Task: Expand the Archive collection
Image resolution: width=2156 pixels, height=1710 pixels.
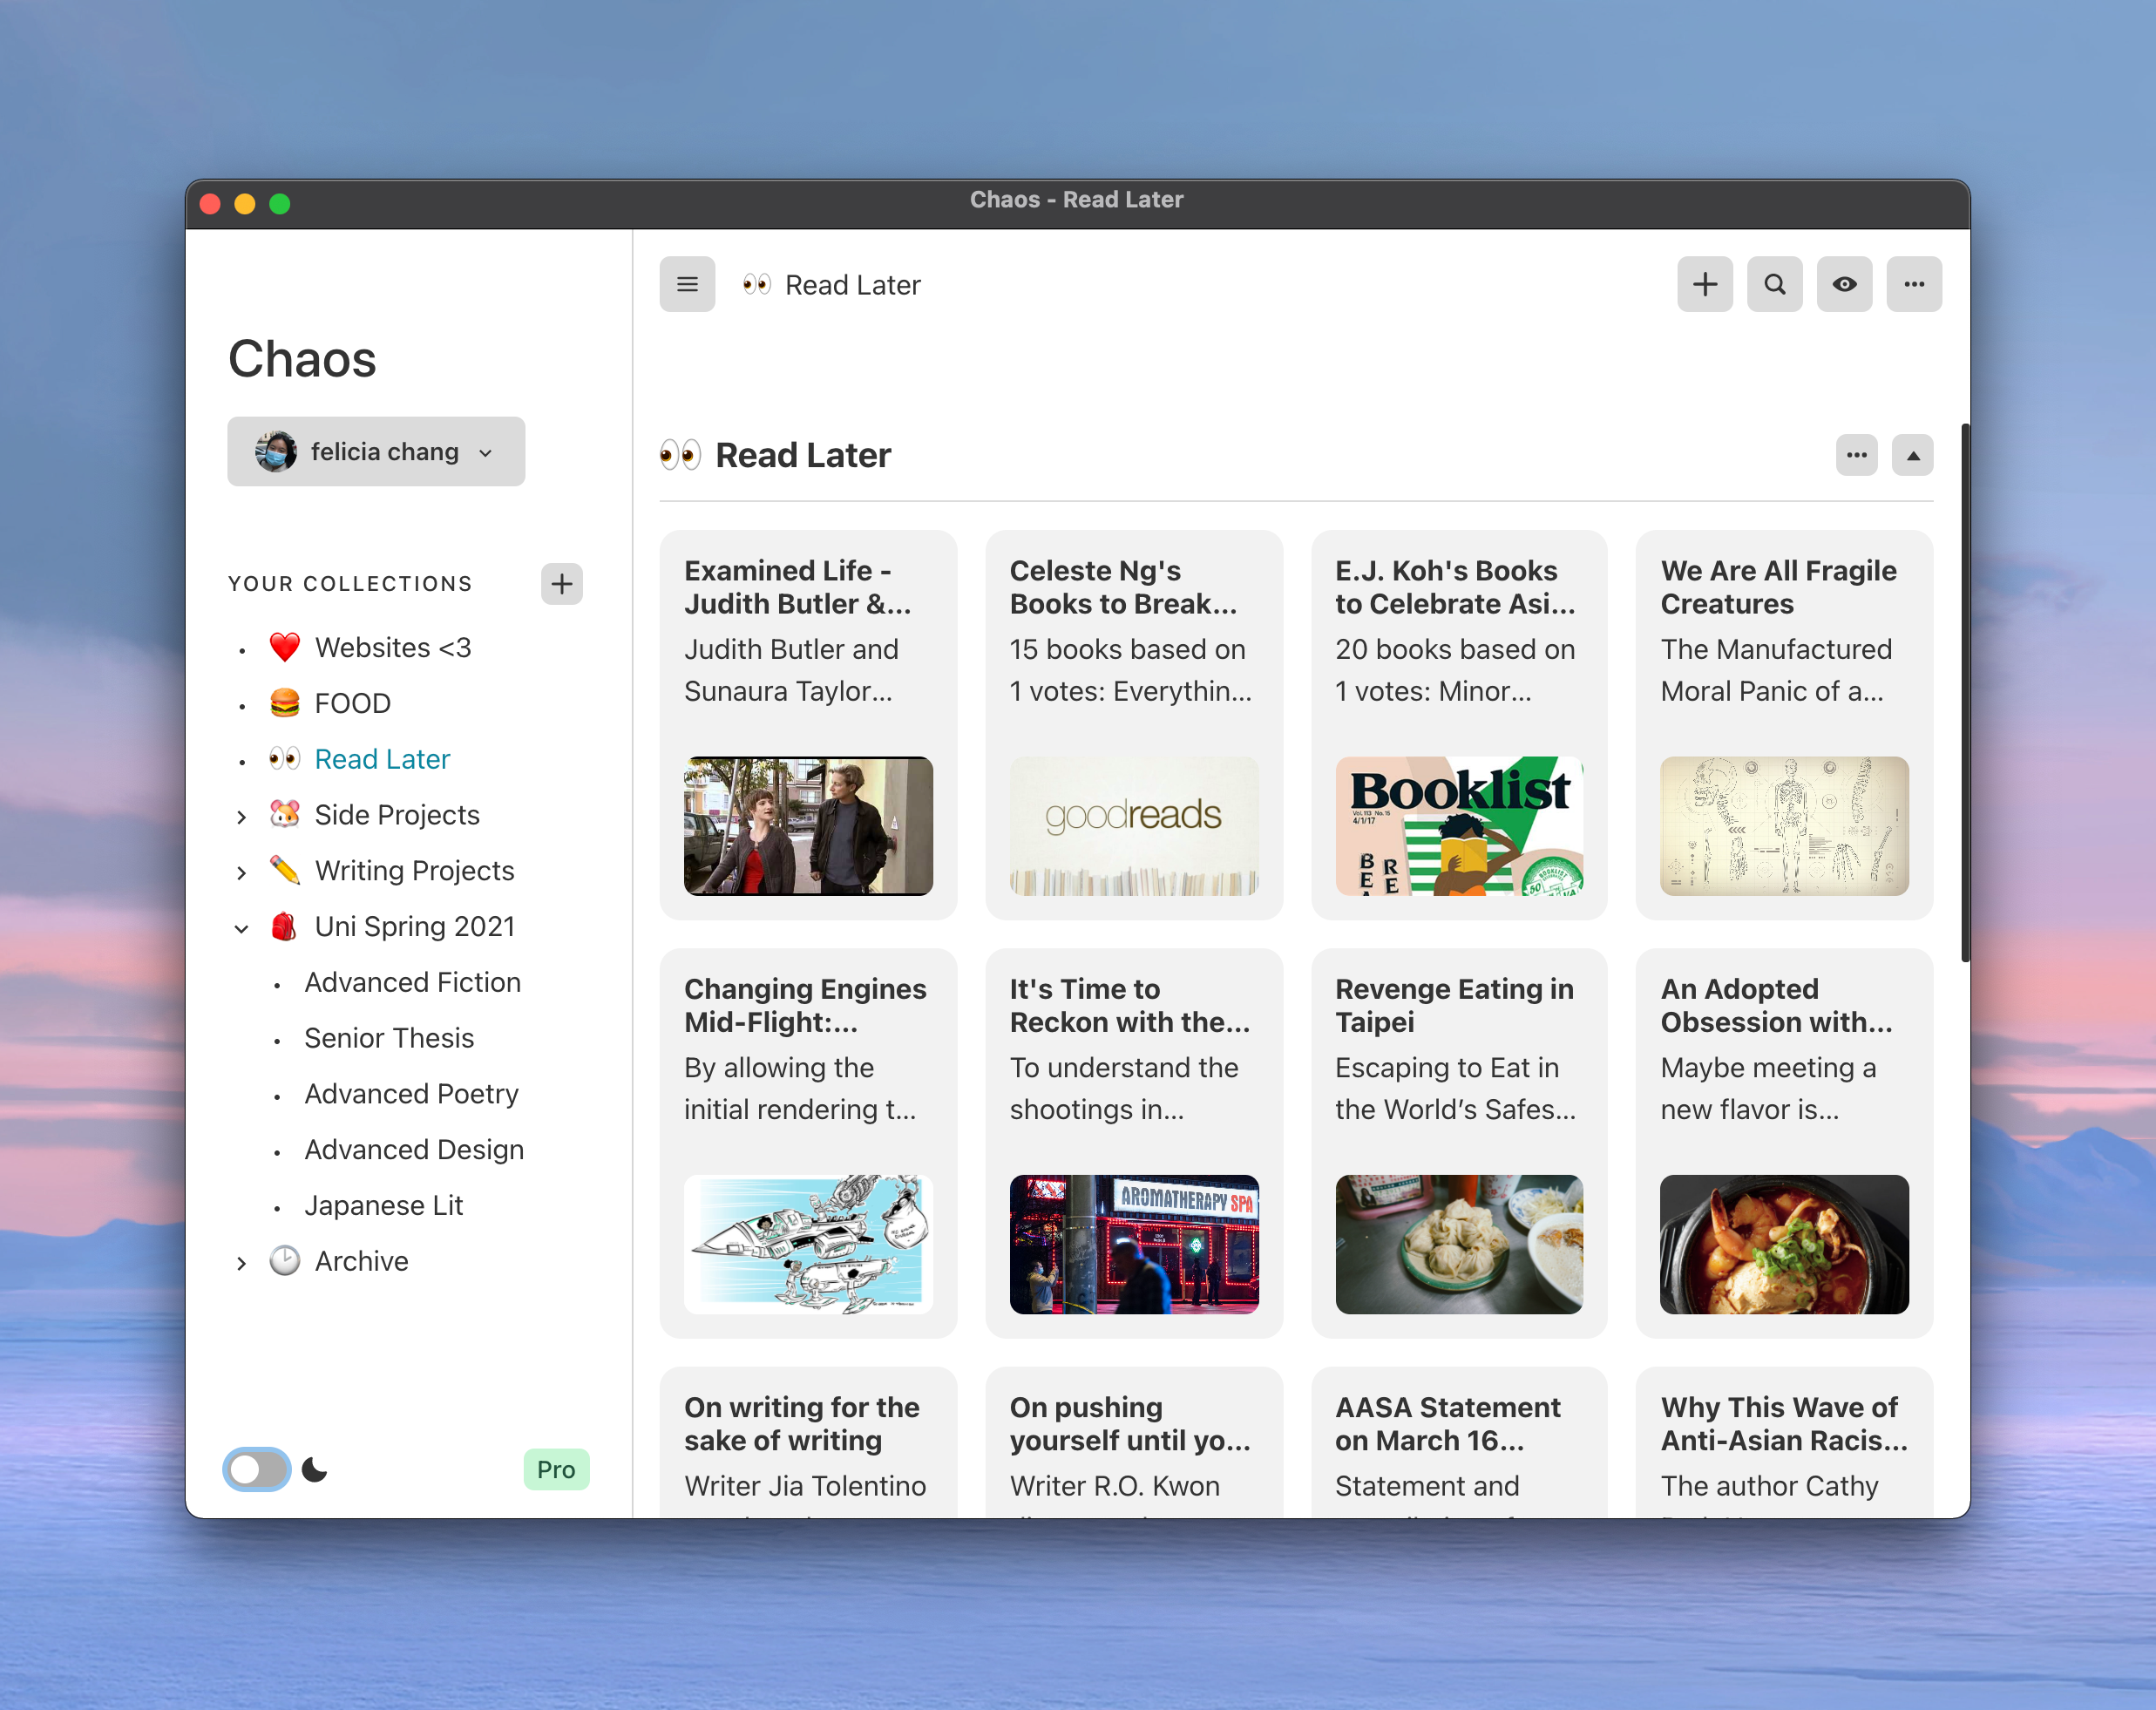Action: 241,1263
